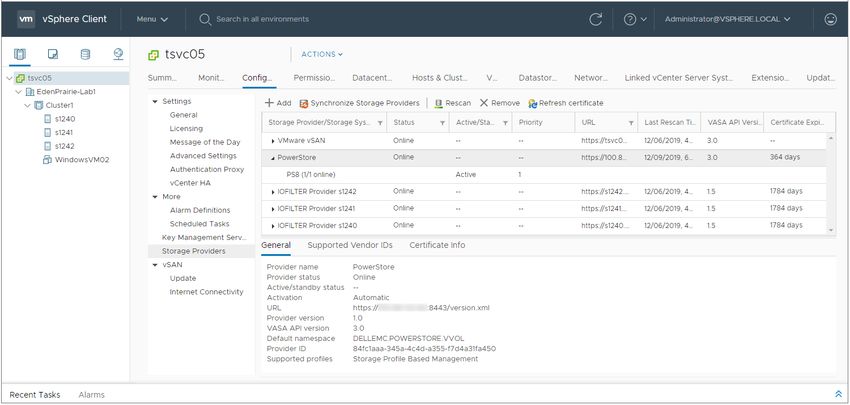This screenshot has height=405, width=850.
Task: Click the filter icon in Status column
Action: pos(442,123)
